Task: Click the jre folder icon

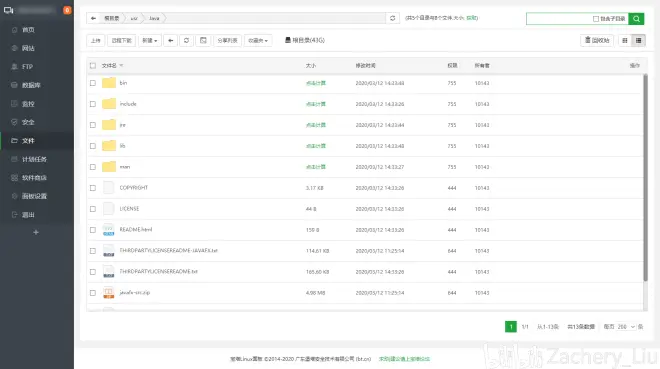Action: point(109,125)
